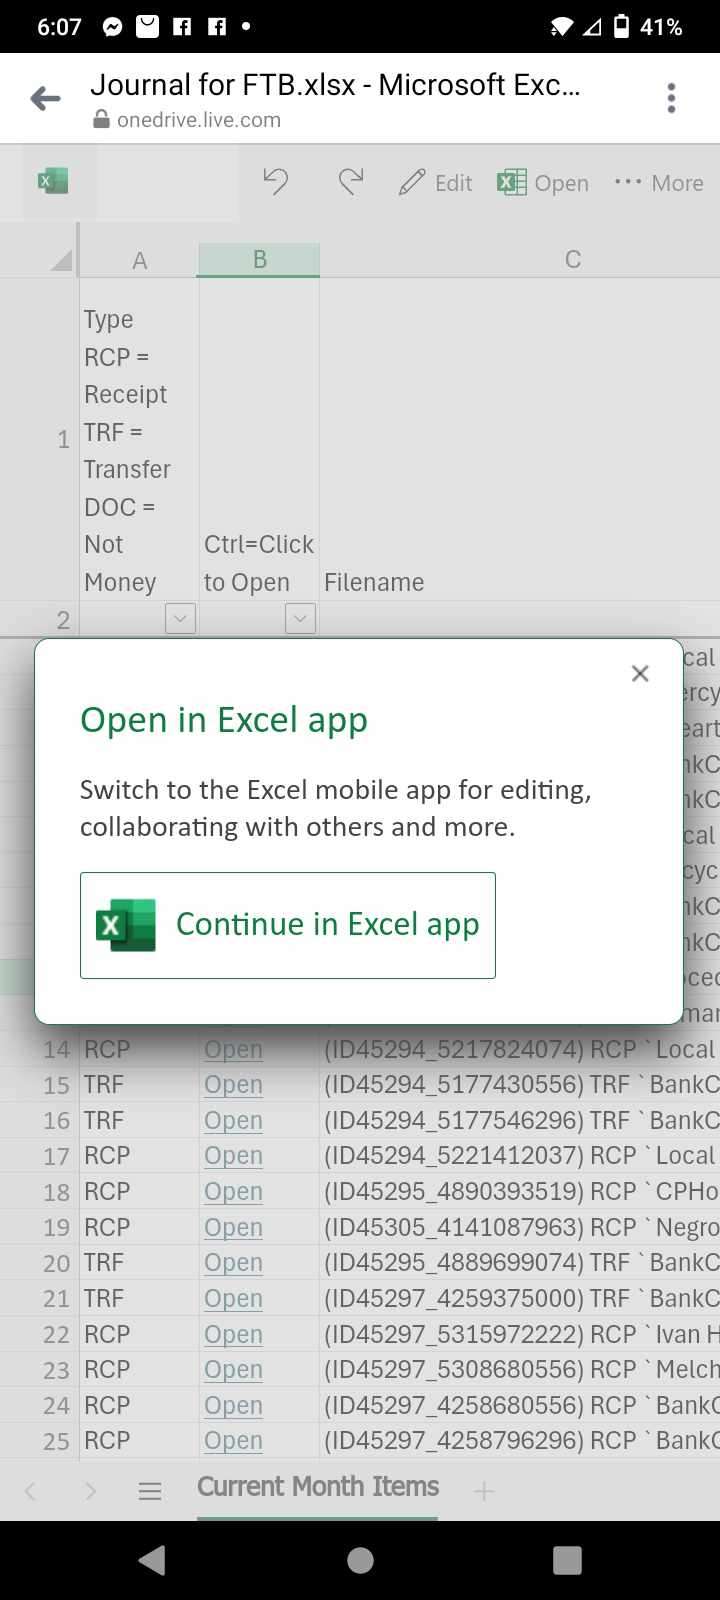
Task: Switch to the Current Month Items tab
Action: tap(318, 1487)
